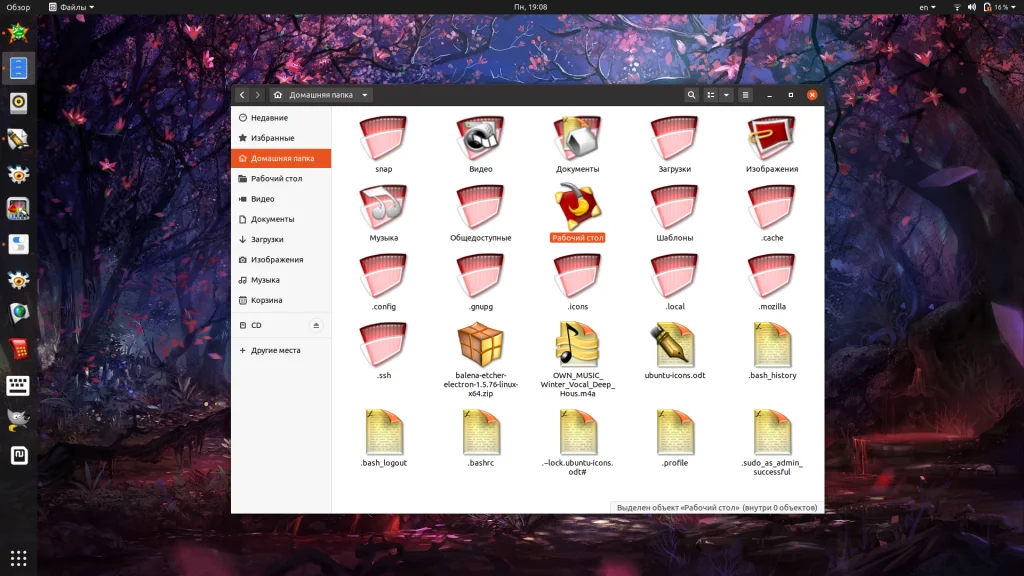Open Корзина in the sidebar
The height and width of the screenshot is (576, 1024).
click(266, 300)
